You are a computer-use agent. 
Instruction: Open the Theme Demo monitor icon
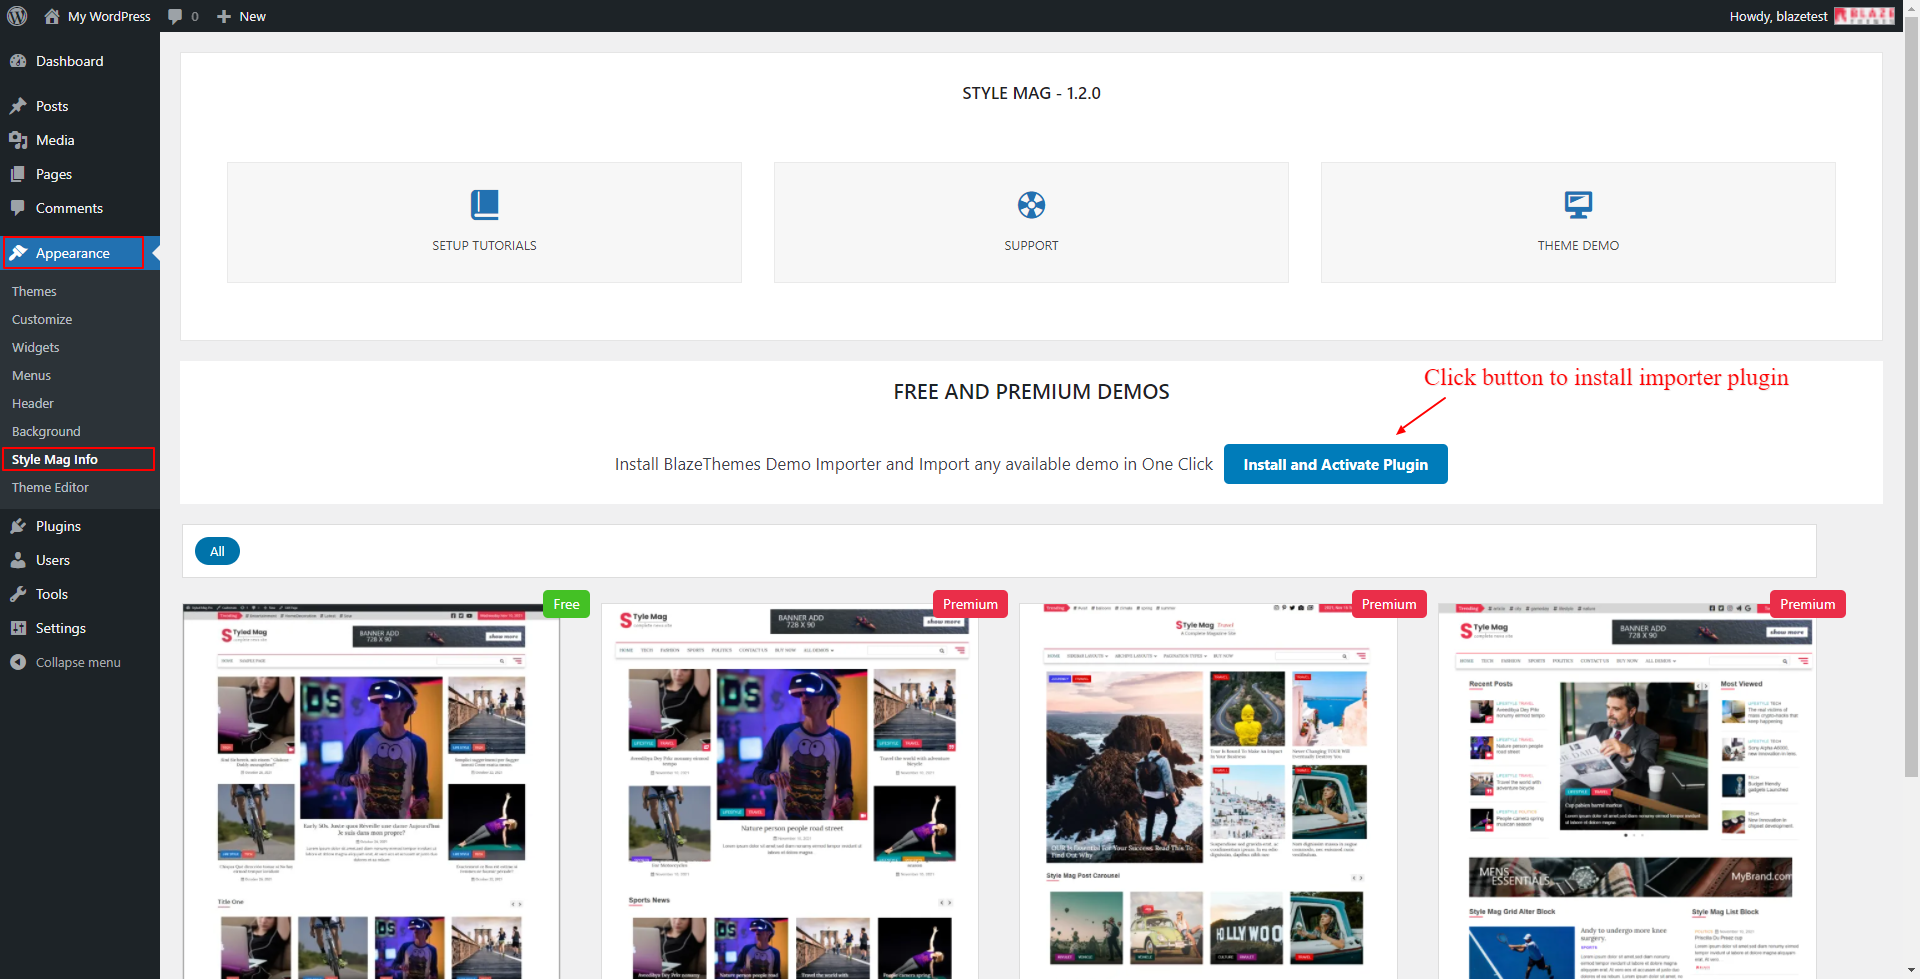coord(1578,205)
